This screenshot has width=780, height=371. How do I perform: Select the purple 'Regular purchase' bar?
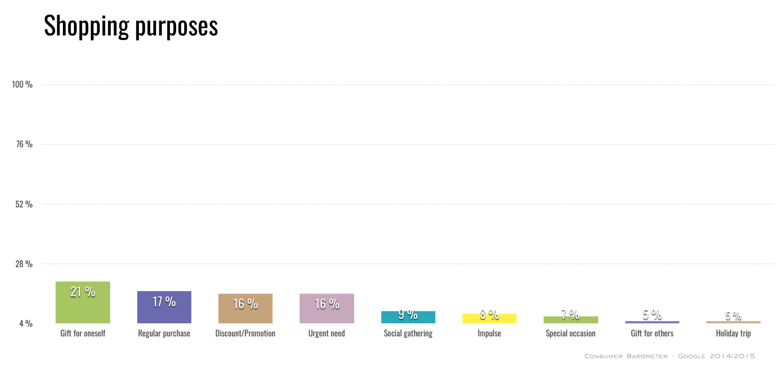click(x=164, y=307)
